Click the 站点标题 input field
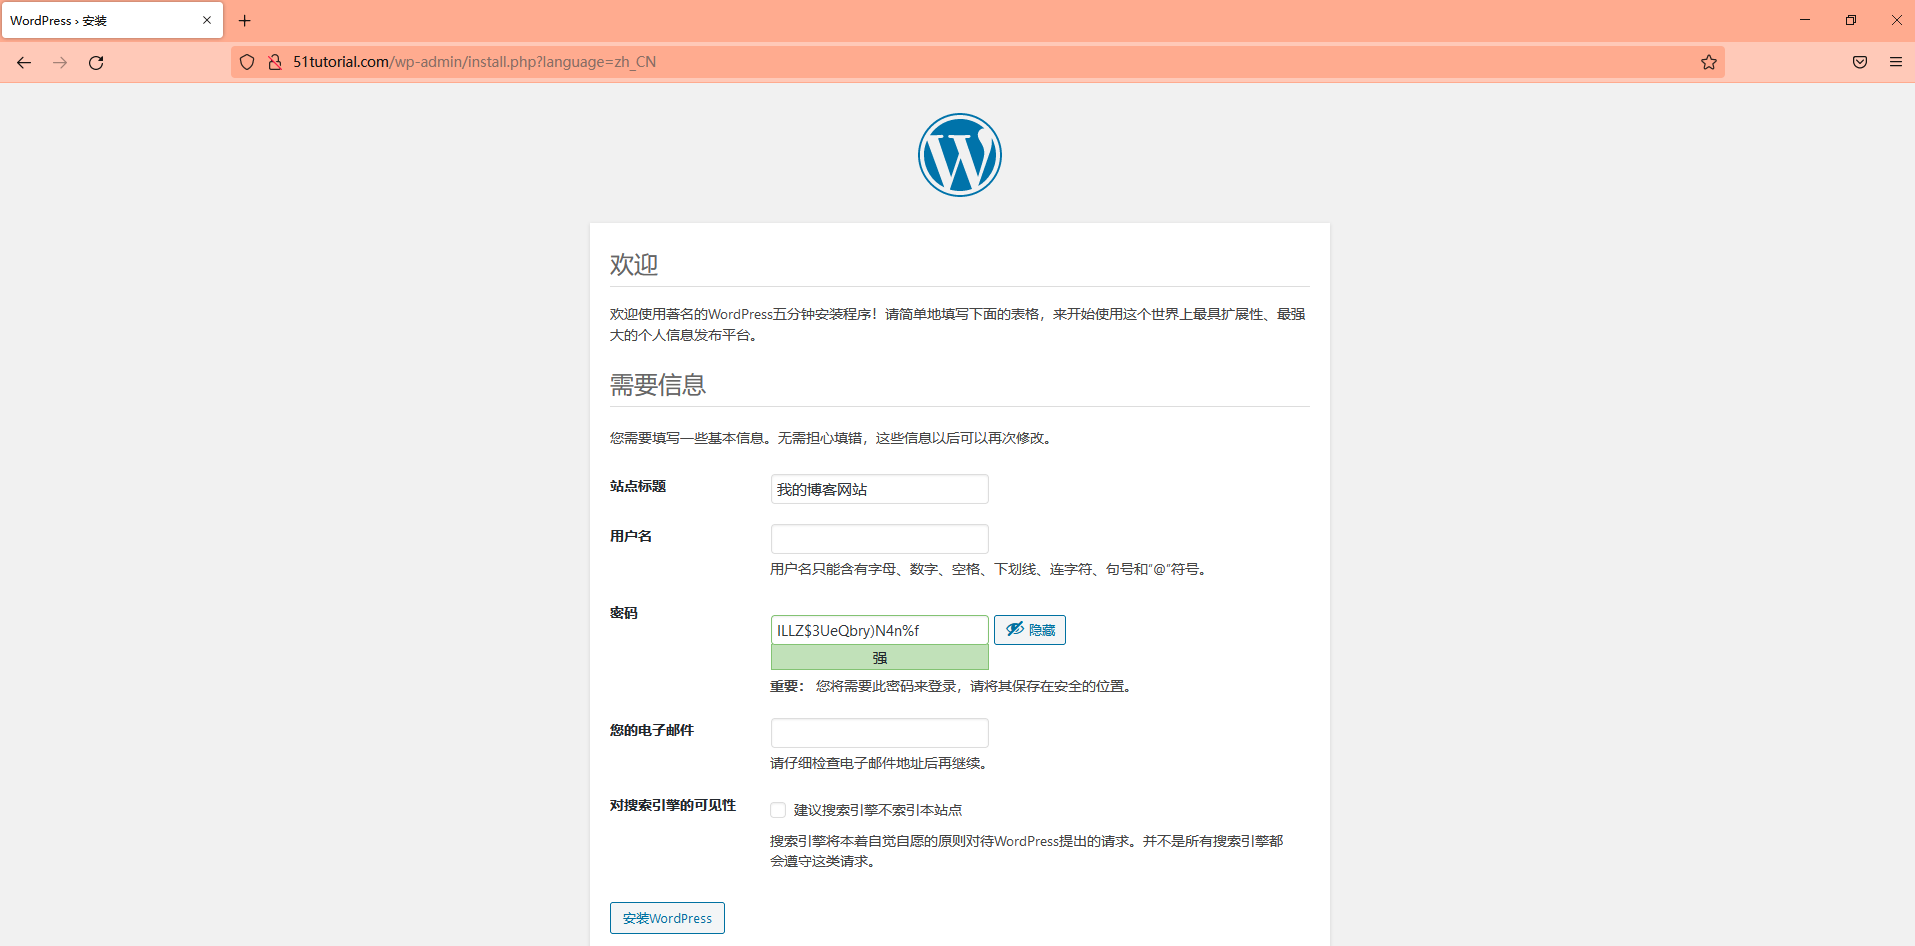1915x946 pixels. click(880, 489)
